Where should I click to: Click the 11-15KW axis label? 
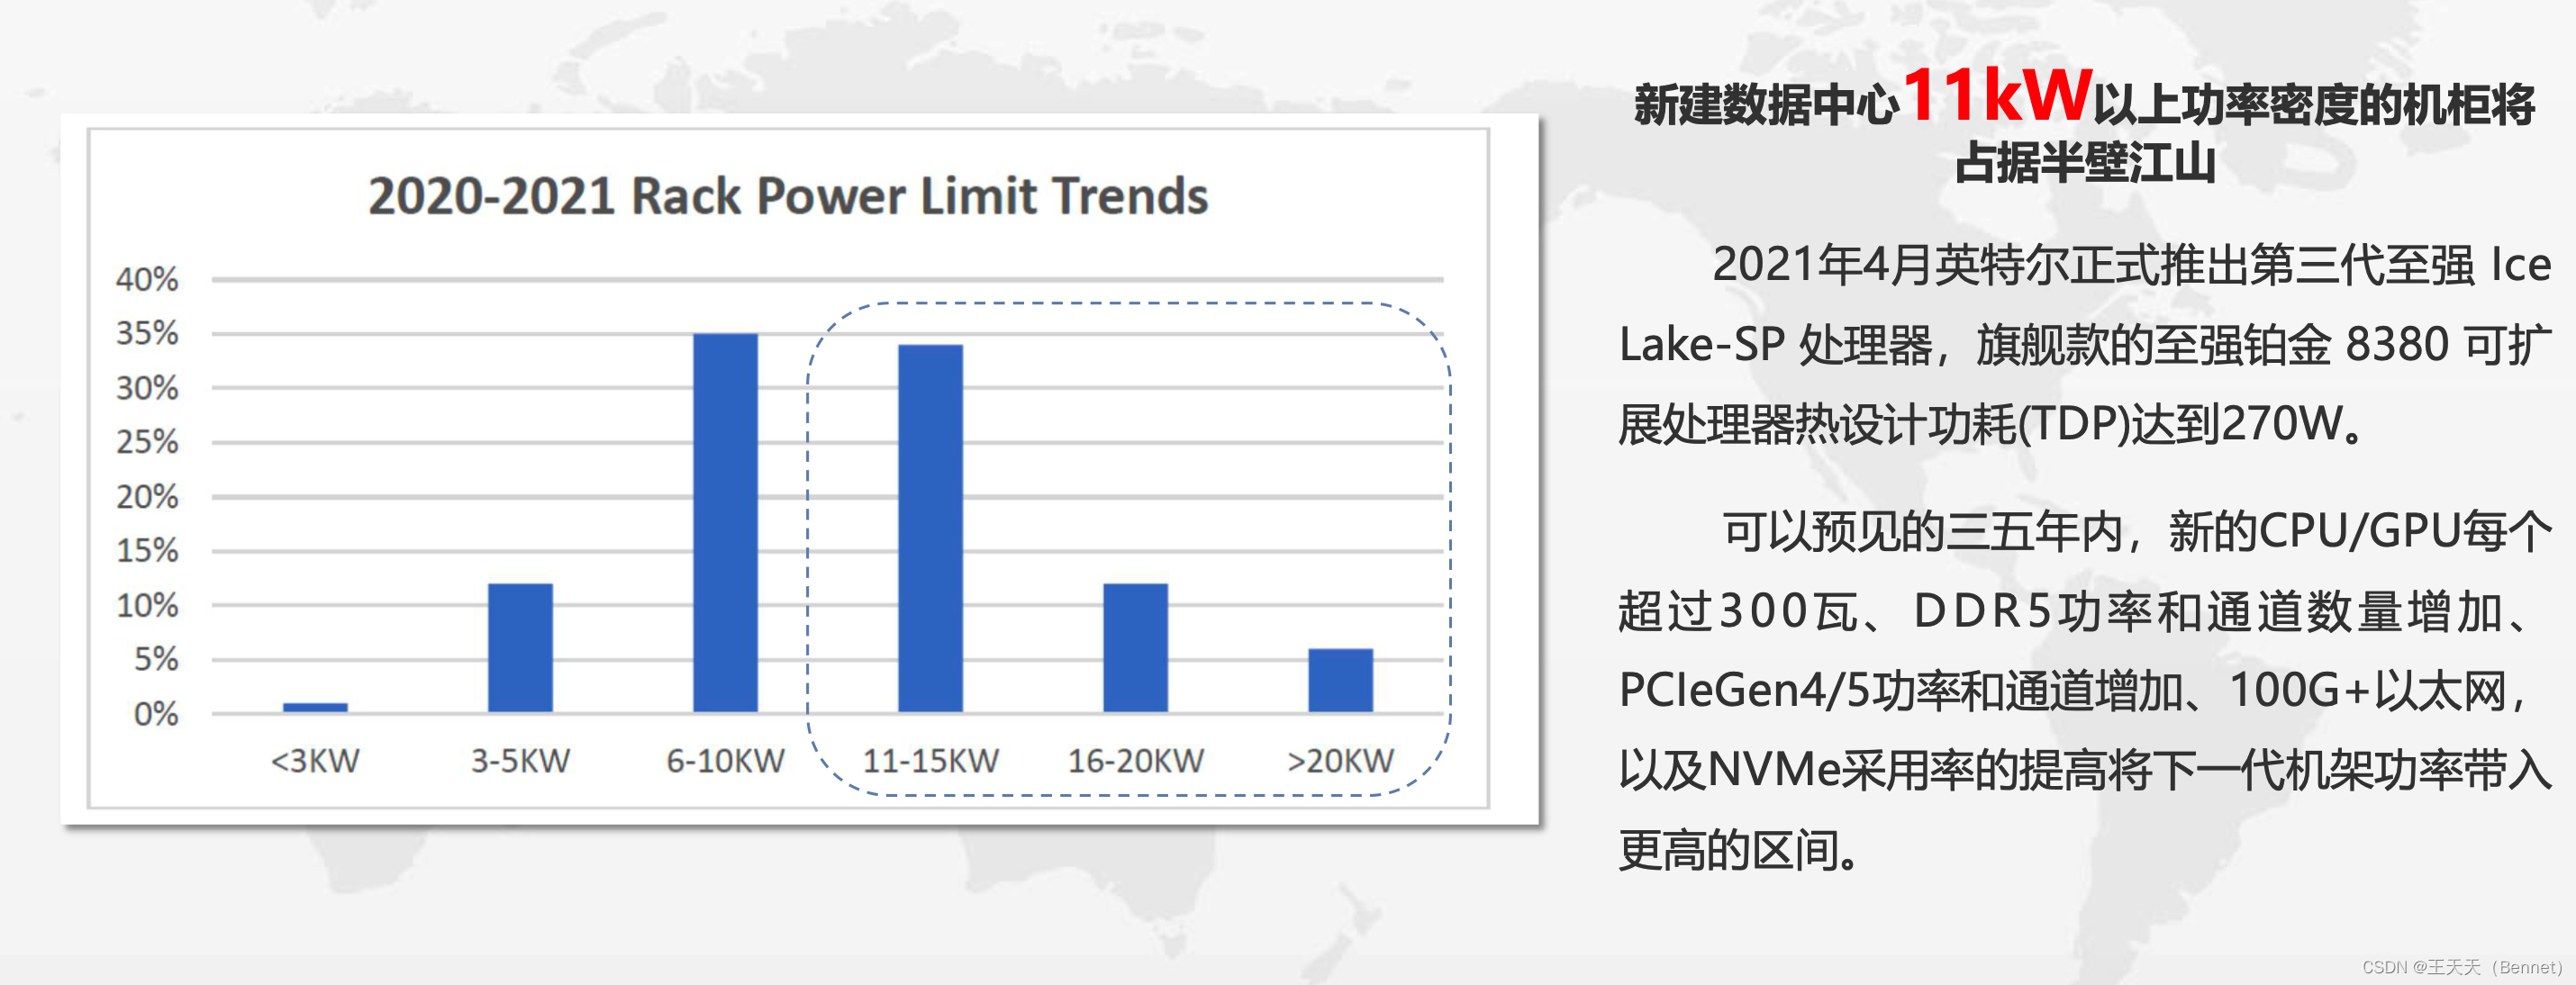[x=930, y=761]
